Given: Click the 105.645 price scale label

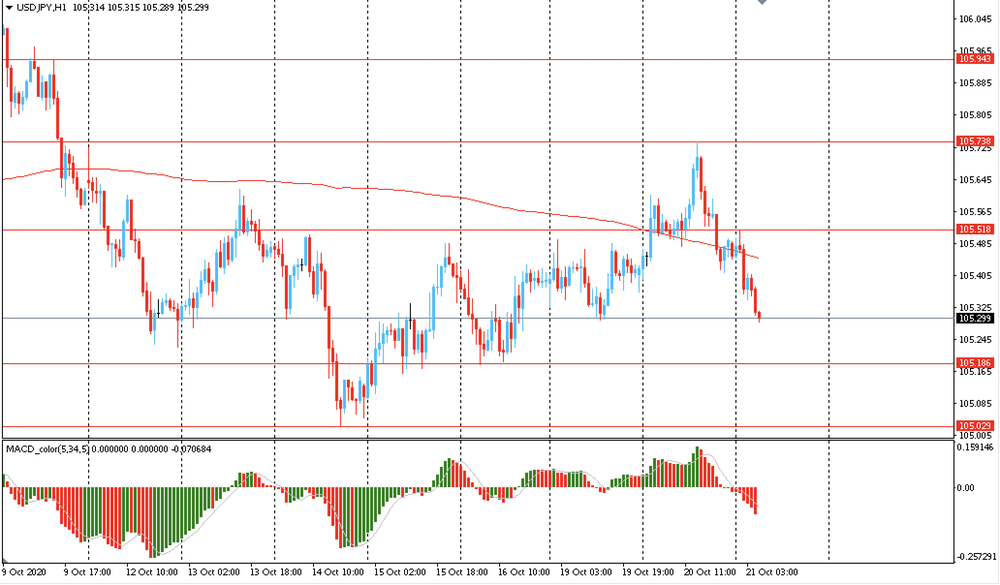Looking at the screenshot, I should pos(976,180).
